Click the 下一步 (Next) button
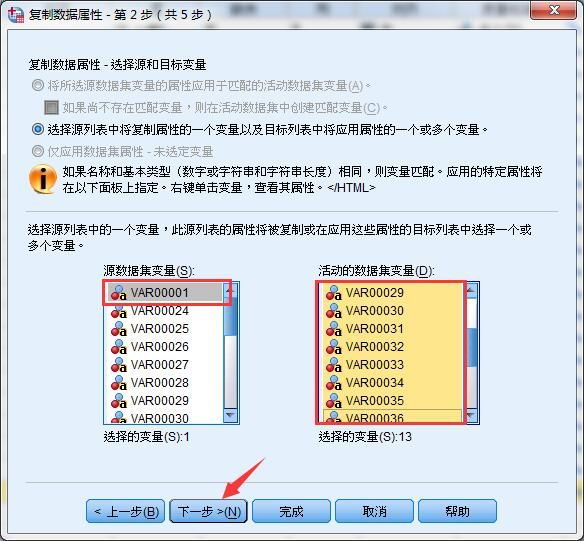Screen dimensions: 584x541 click(x=209, y=512)
